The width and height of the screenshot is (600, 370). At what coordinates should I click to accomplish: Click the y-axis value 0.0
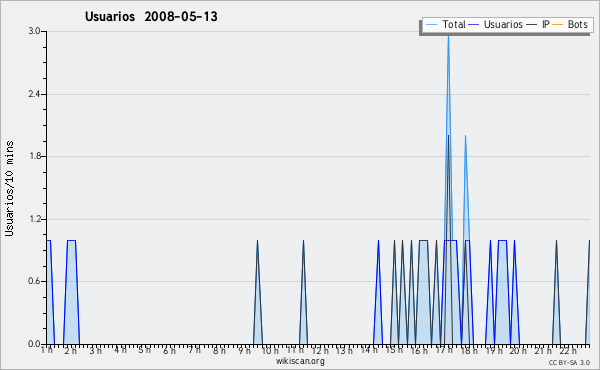click(34, 344)
